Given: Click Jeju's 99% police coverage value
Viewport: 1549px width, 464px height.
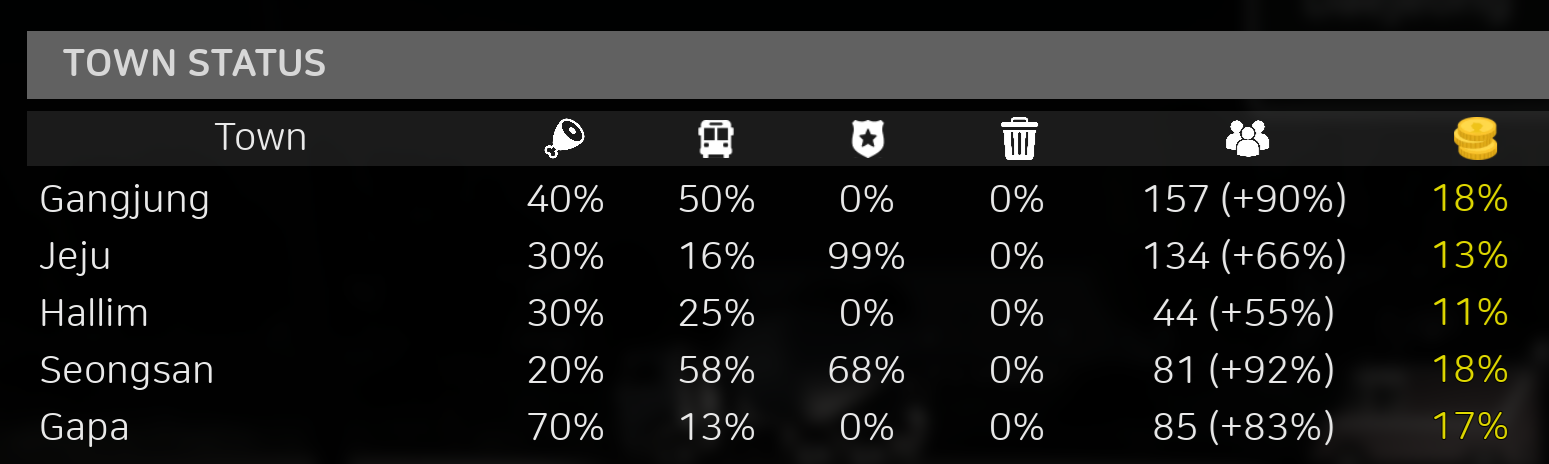Looking at the screenshot, I should (866, 257).
